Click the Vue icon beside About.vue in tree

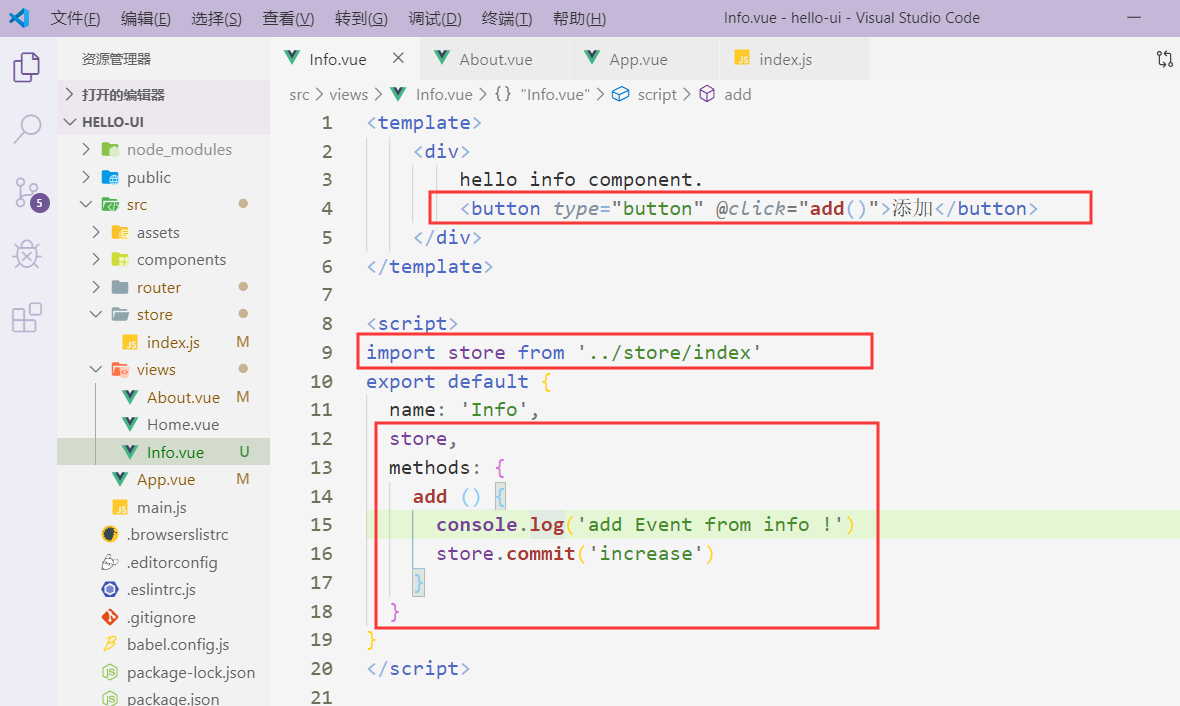[x=129, y=397]
